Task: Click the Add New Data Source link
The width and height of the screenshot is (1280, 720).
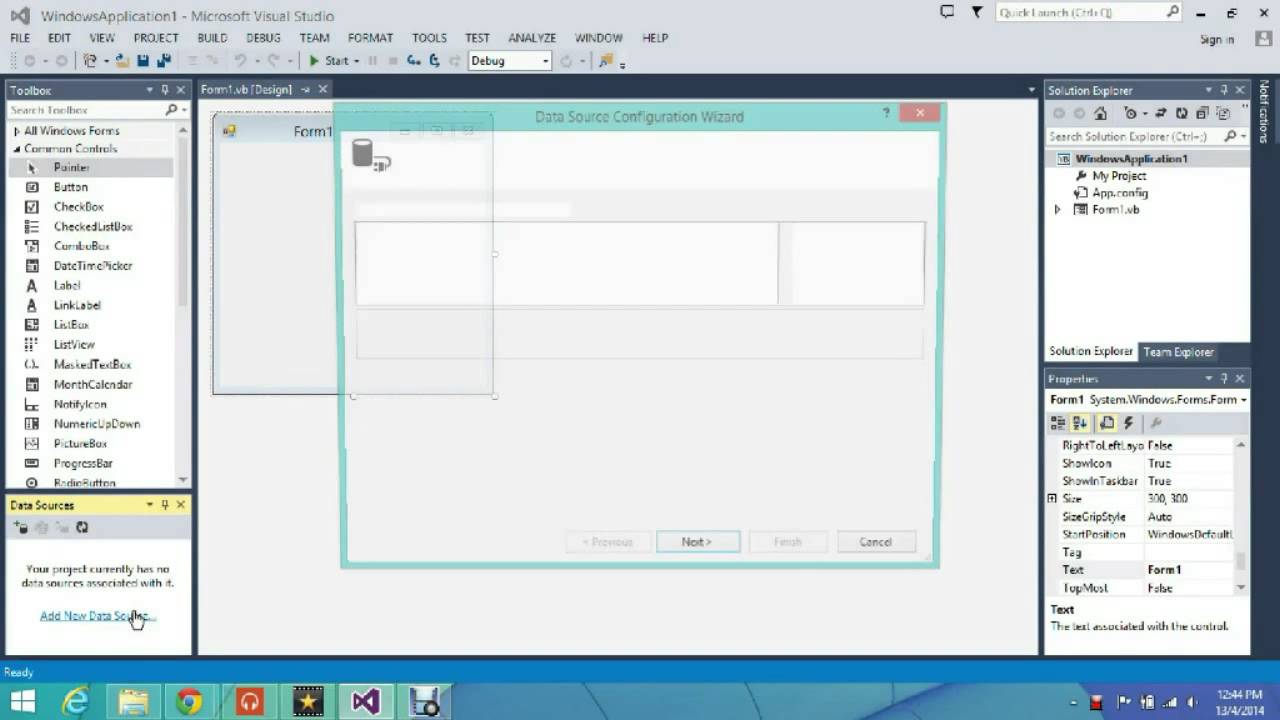Action: (x=98, y=616)
